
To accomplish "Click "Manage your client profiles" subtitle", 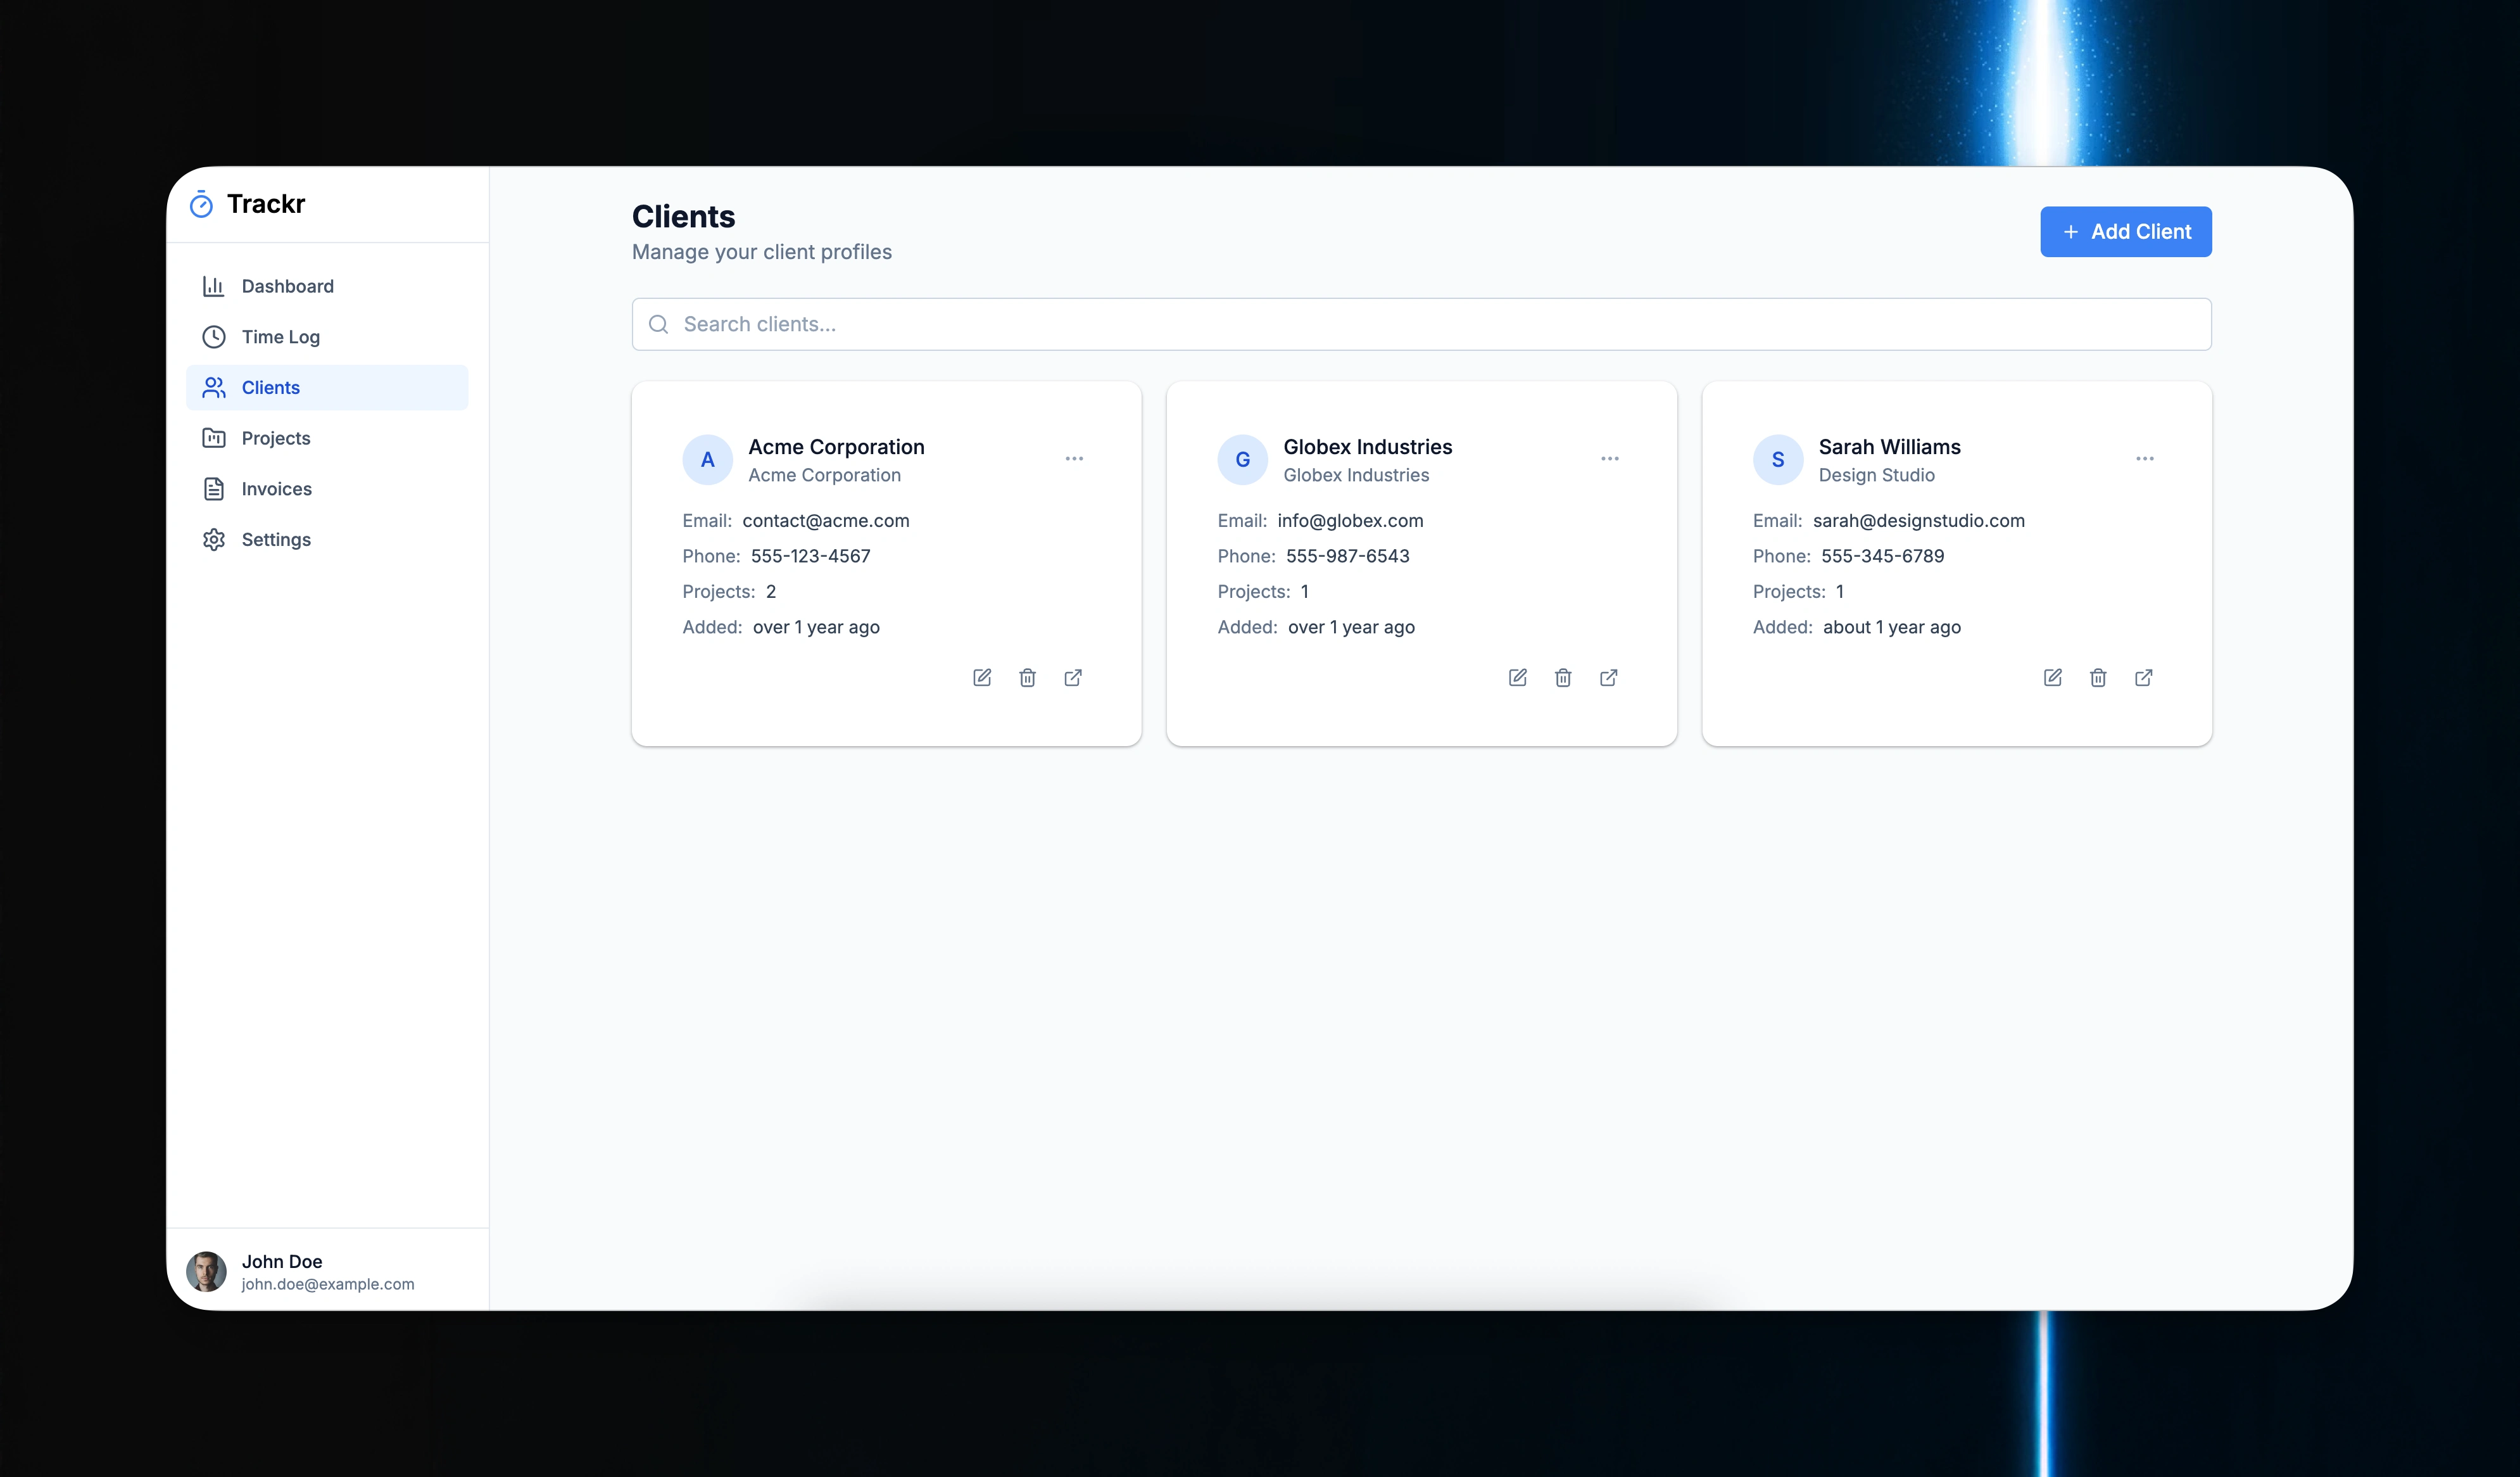I will click(761, 252).
